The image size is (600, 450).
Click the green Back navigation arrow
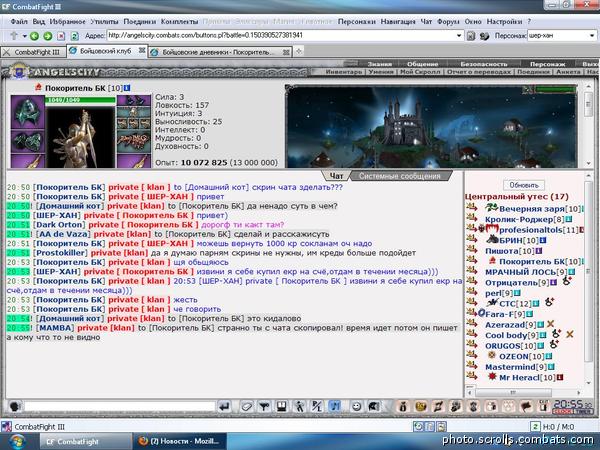pos(34,36)
